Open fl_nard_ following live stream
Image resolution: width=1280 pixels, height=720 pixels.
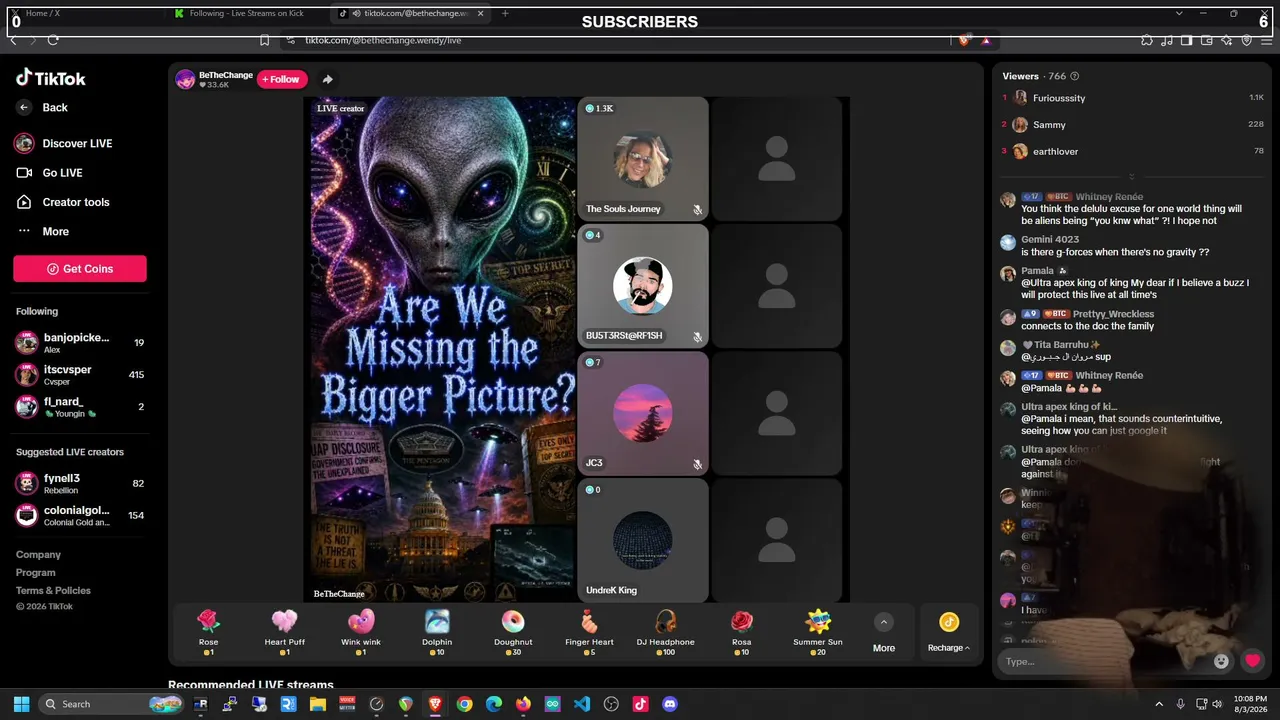point(80,407)
